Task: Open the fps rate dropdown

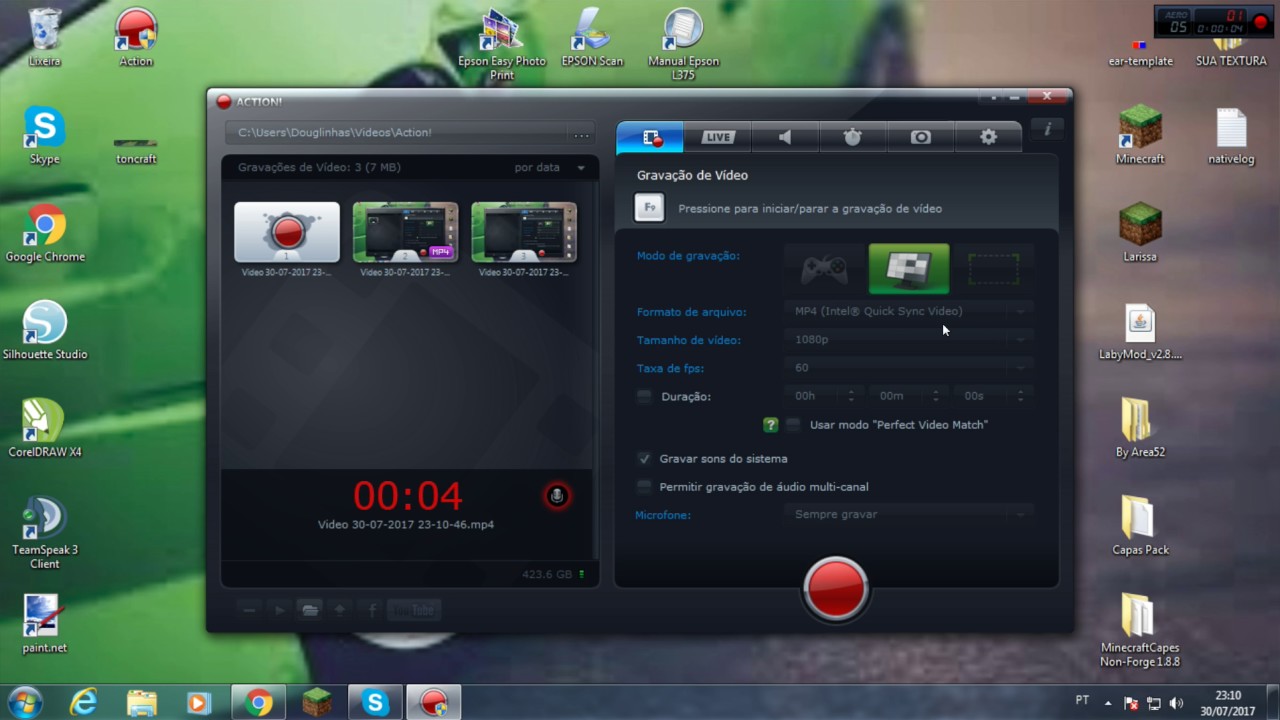Action: pyautogui.click(x=908, y=367)
